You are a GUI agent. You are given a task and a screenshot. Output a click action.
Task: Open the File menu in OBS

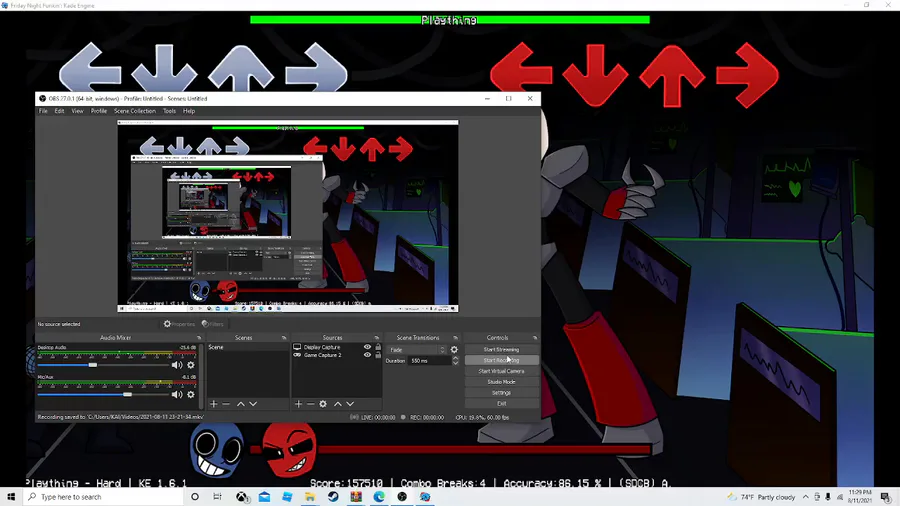point(43,111)
